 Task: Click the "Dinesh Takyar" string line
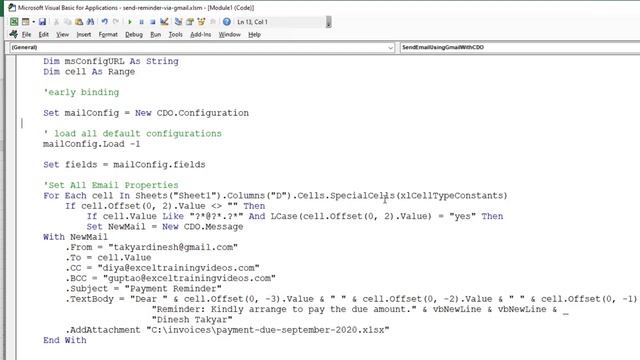click(x=192, y=320)
